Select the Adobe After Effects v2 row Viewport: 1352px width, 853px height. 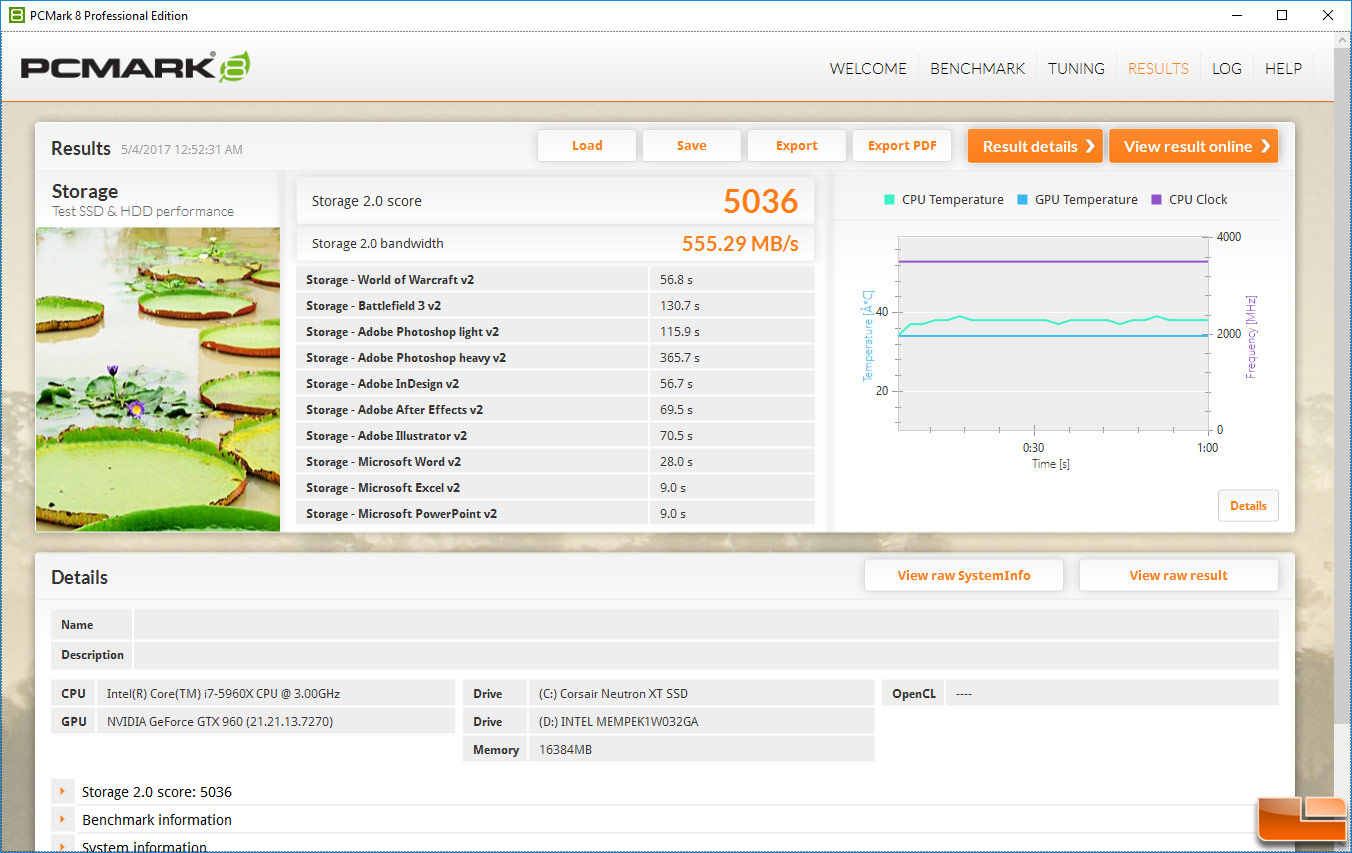pyautogui.click(x=555, y=410)
